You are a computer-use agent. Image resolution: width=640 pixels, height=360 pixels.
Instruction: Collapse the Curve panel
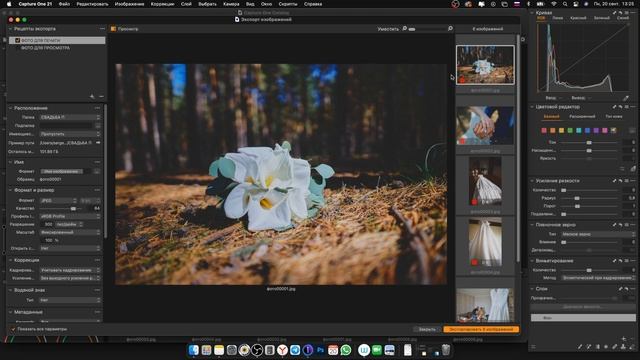pos(532,13)
